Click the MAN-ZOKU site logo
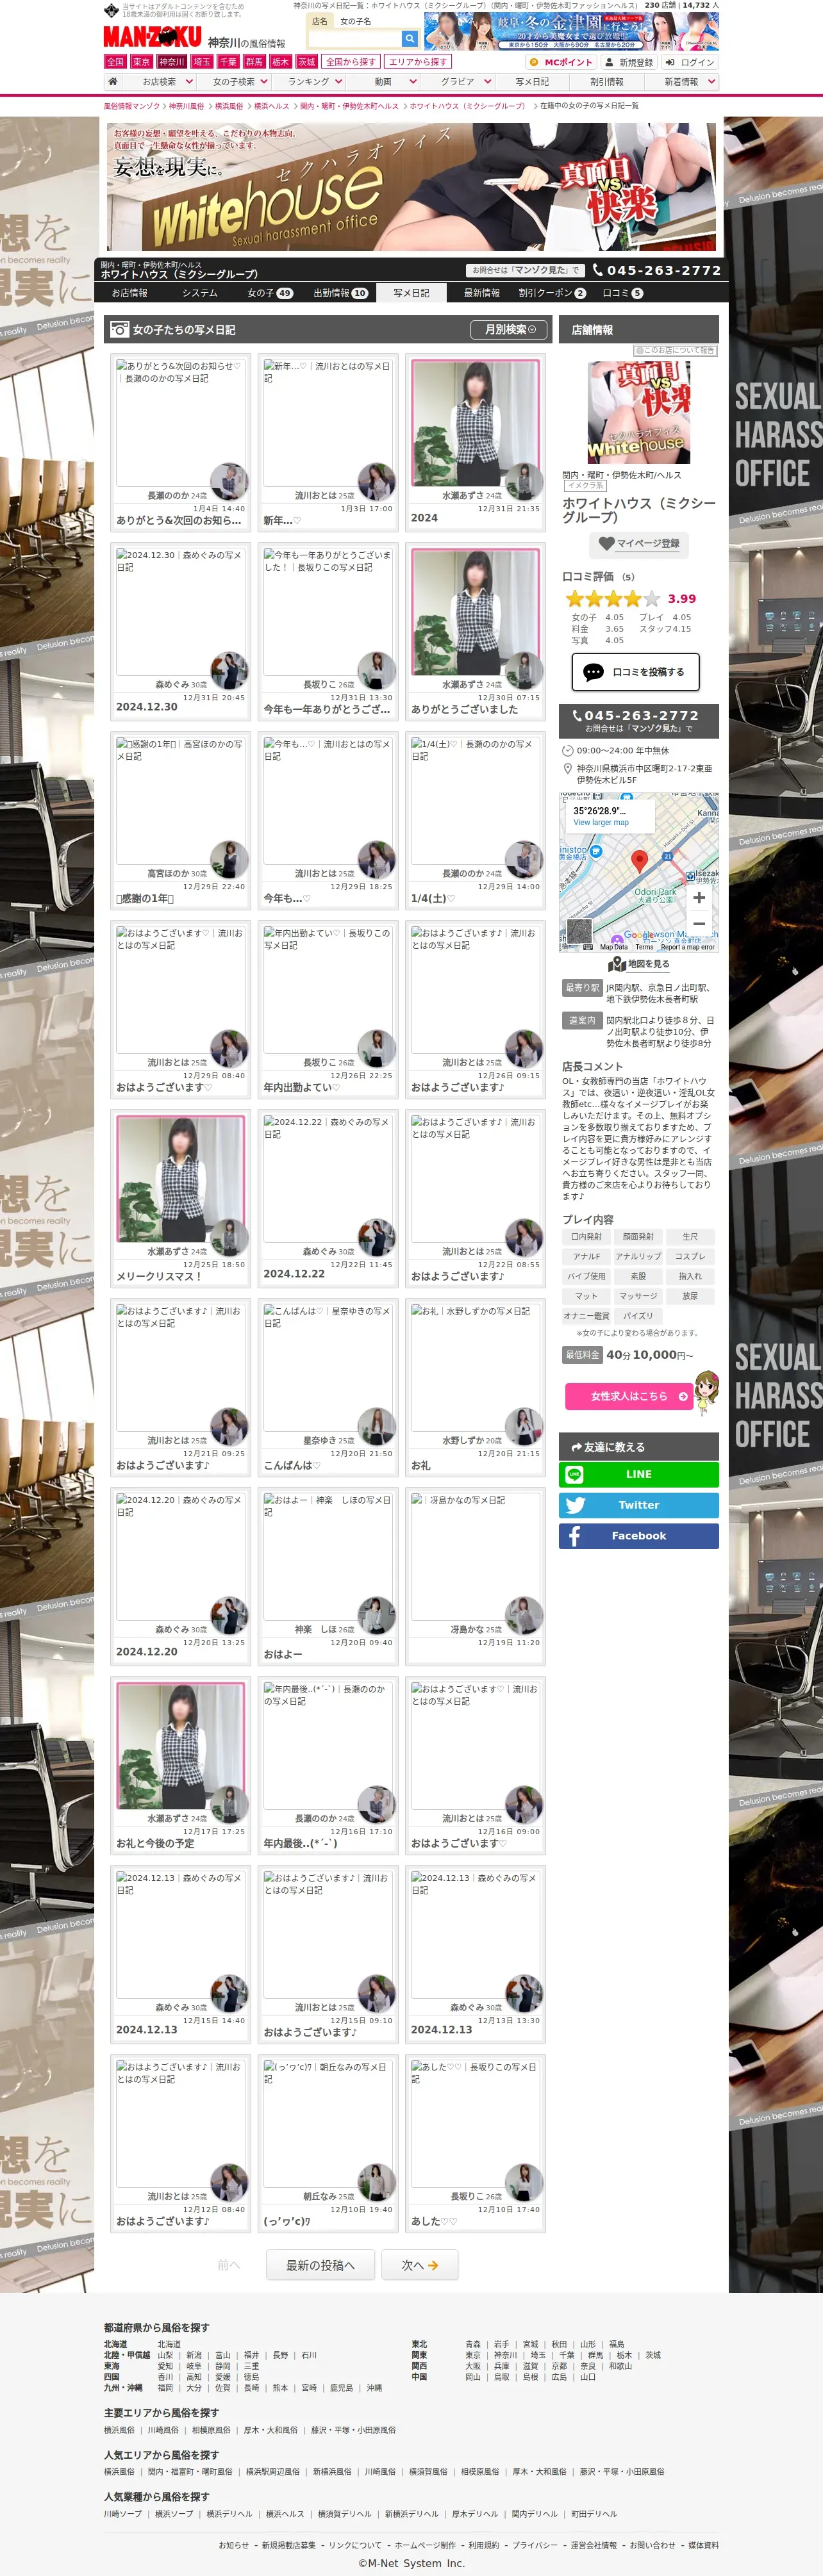This screenshot has width=823, height=2576. (x=152, y=38)
